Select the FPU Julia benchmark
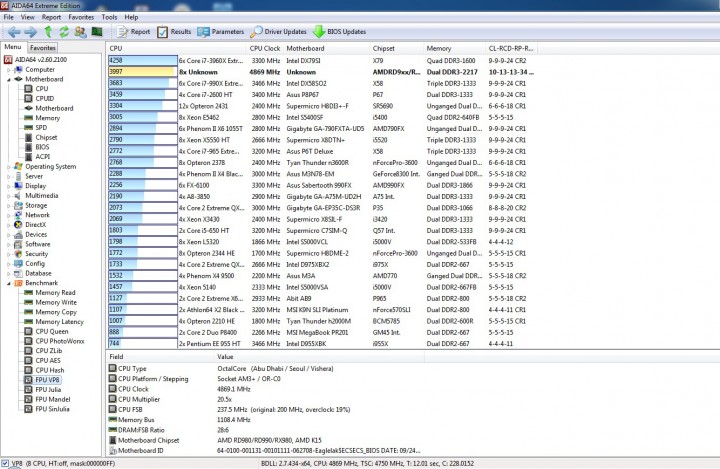Viewport: 720px width, 469px height. [43, 390]
